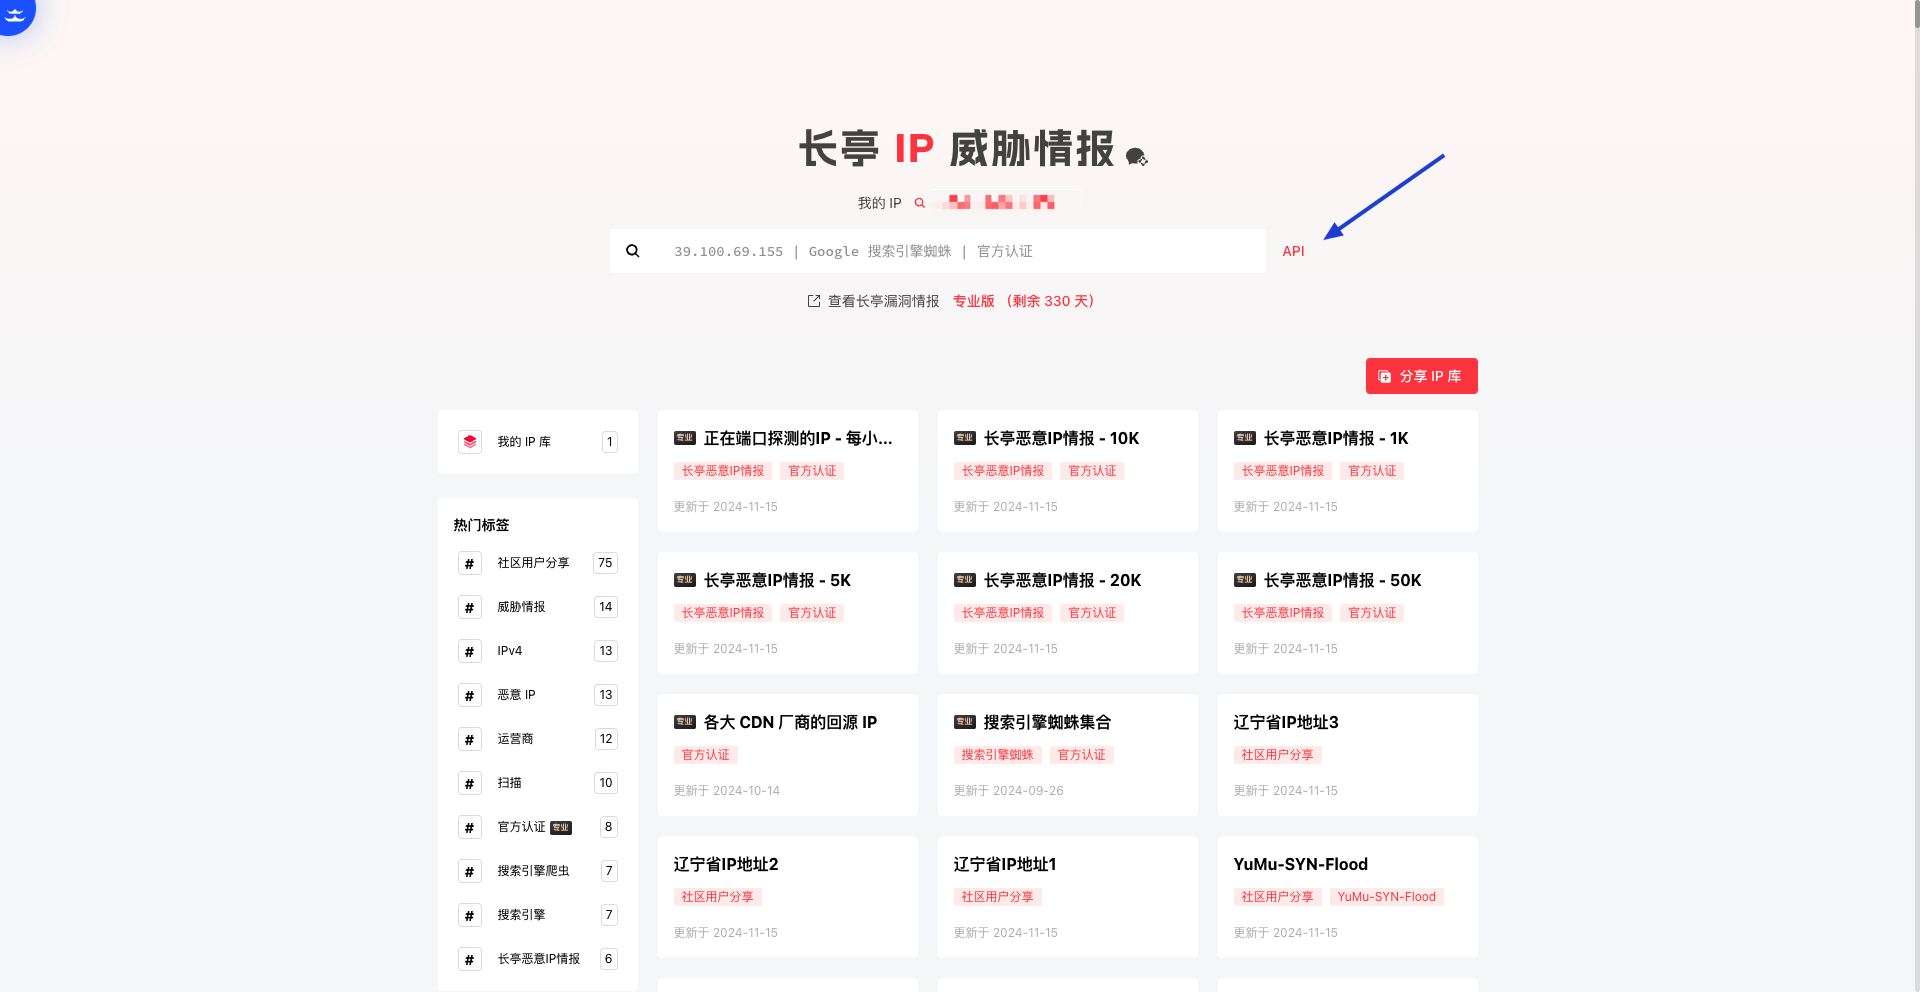Click the hash icon beside 扫描 tag
1920x992 pixels.
470,784
